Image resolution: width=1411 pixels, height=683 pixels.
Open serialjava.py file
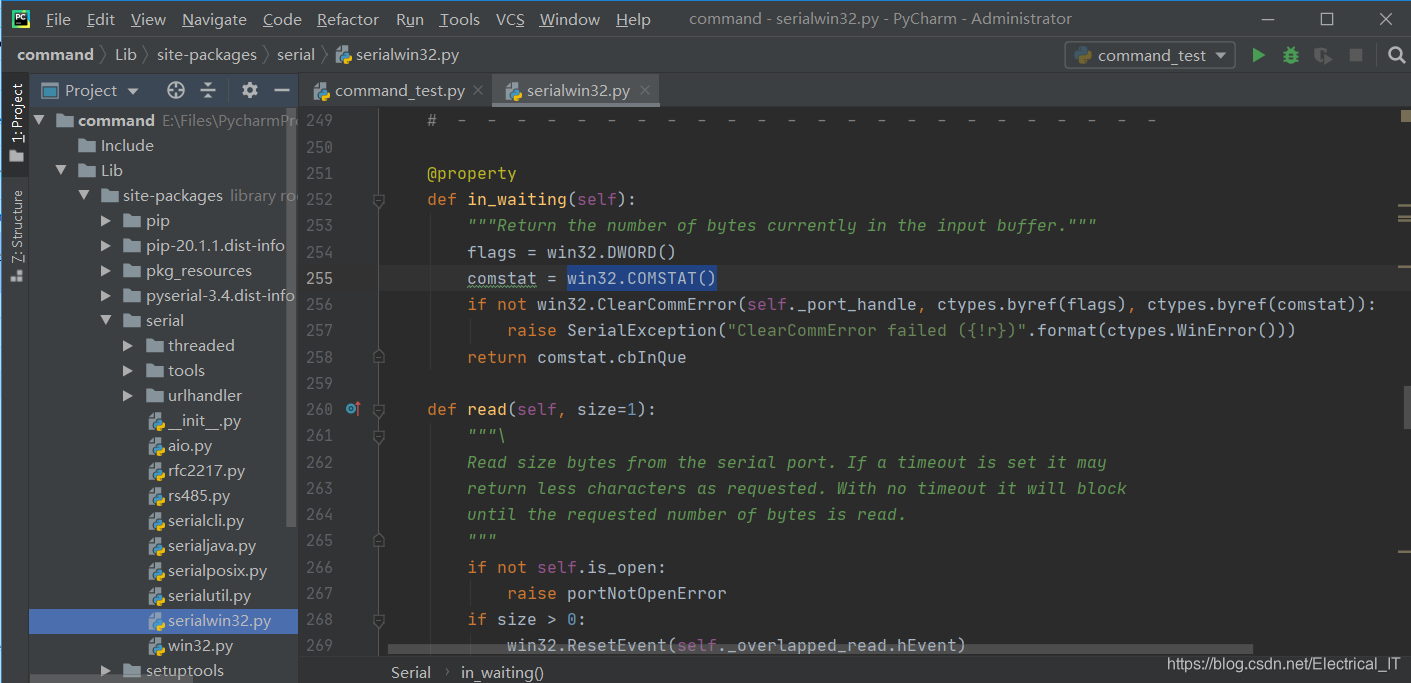click(x=212, y=546)
